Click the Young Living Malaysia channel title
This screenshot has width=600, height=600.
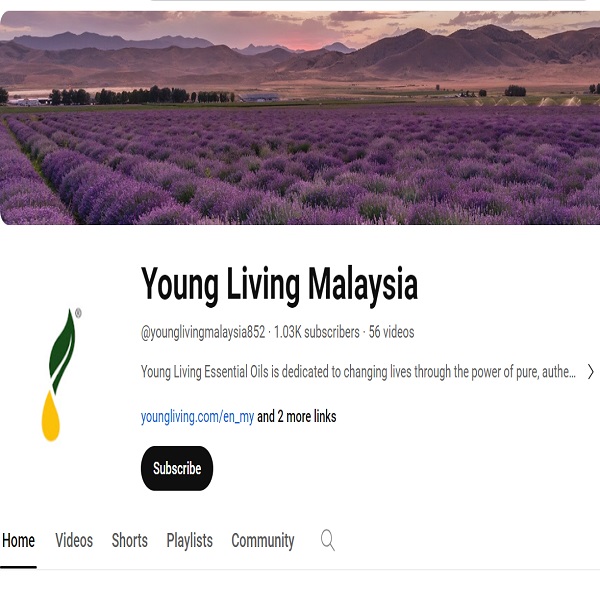[x=279, y=284]
